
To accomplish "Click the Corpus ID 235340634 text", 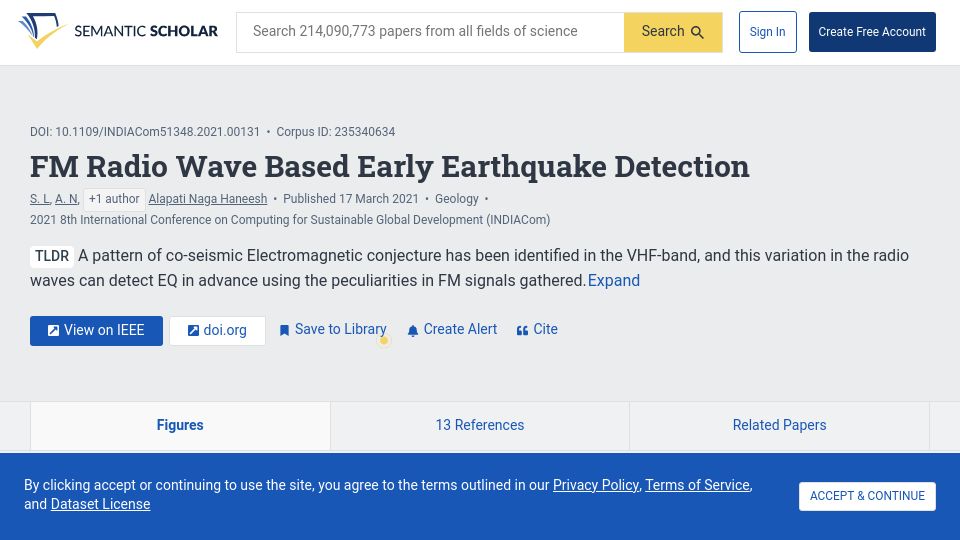I will coord(336,132).
